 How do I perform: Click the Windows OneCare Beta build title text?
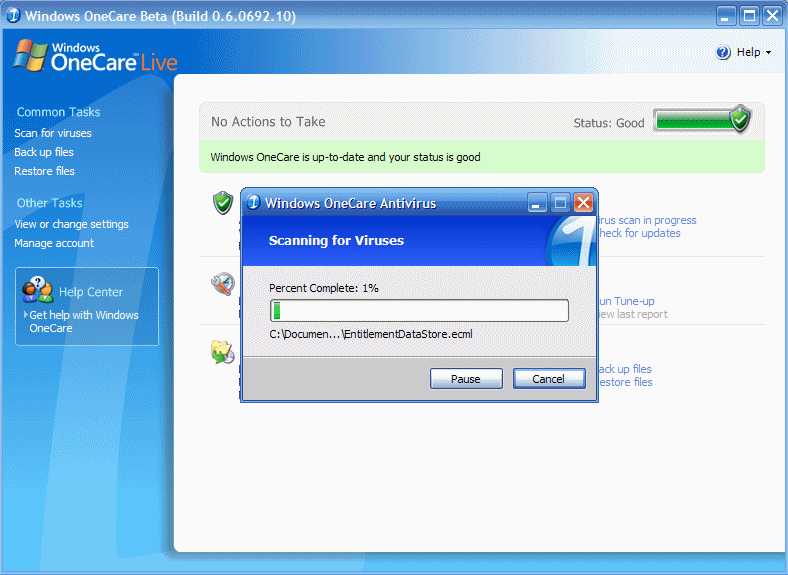point(160,16)
